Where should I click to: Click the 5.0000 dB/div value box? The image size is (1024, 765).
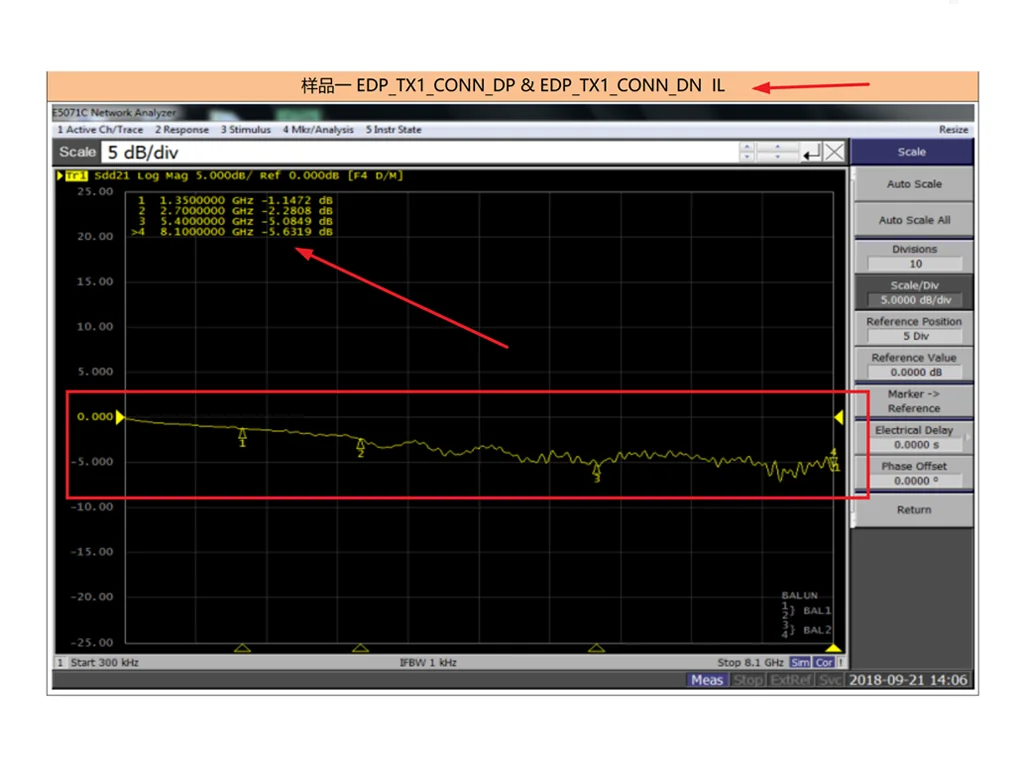coord(916,300)
